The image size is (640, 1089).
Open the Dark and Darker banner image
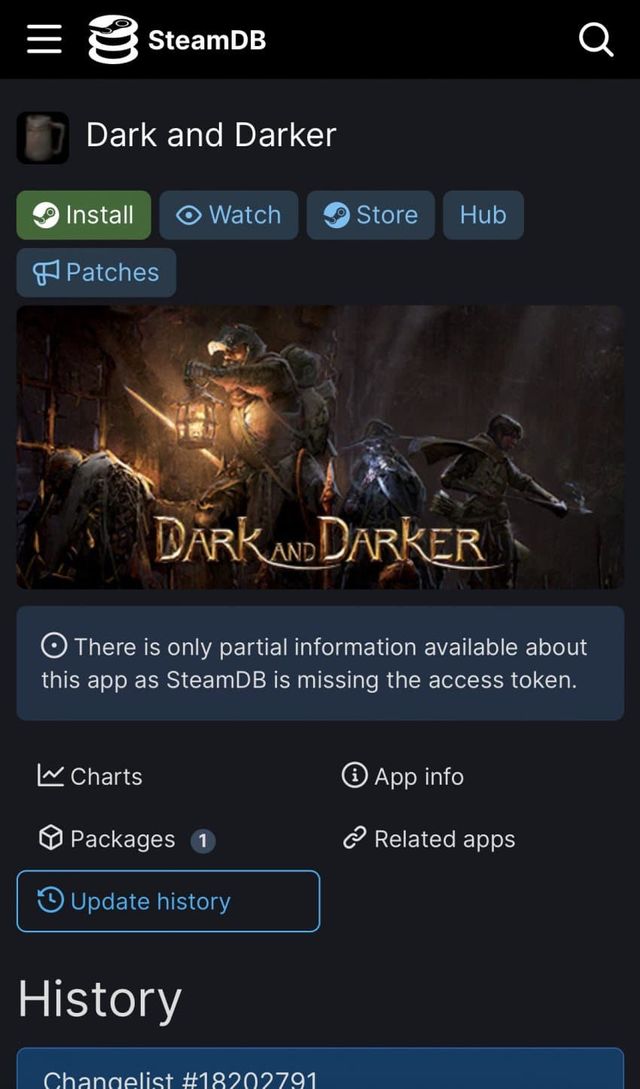320,447
